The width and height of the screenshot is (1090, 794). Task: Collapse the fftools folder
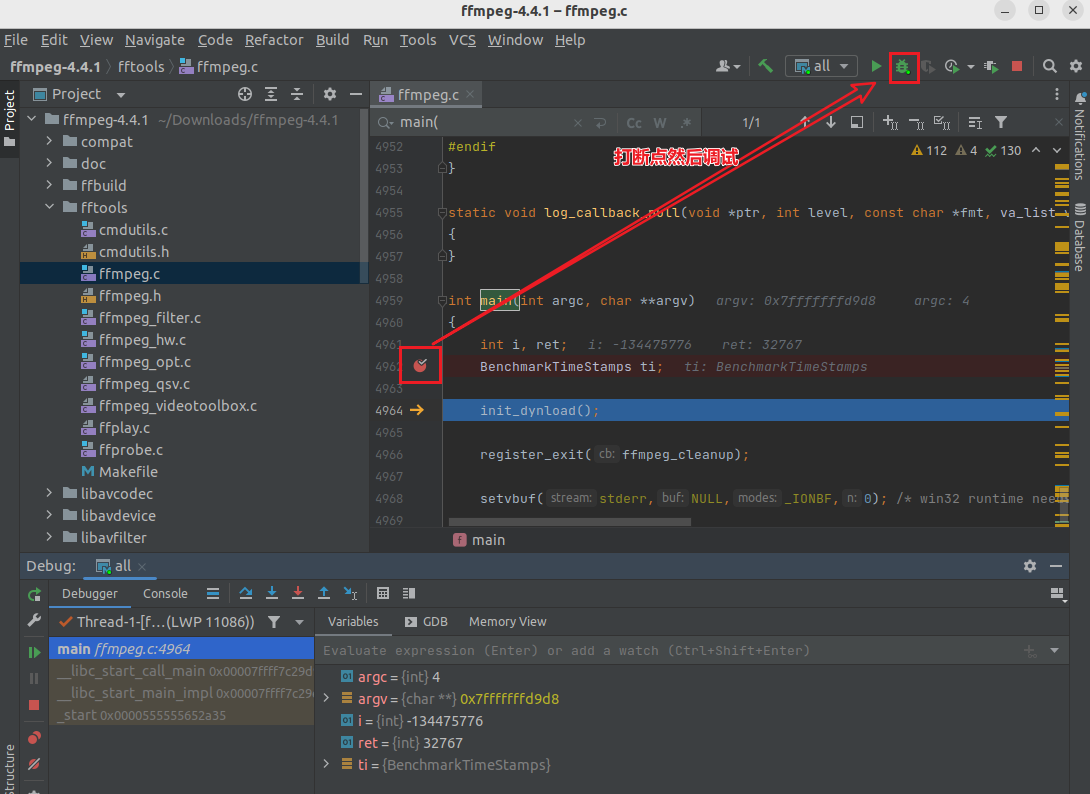(49, 207)
